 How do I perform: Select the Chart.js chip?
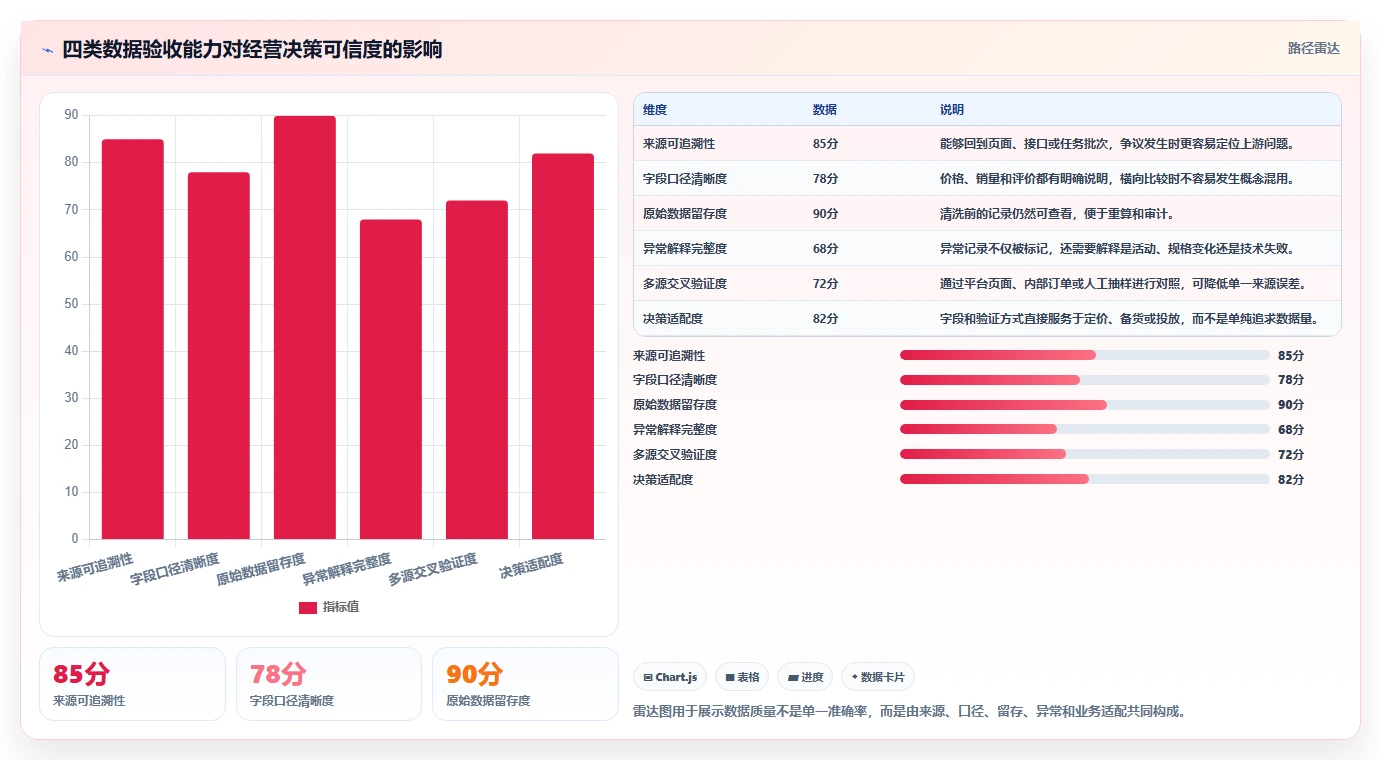tap(670, 677)
